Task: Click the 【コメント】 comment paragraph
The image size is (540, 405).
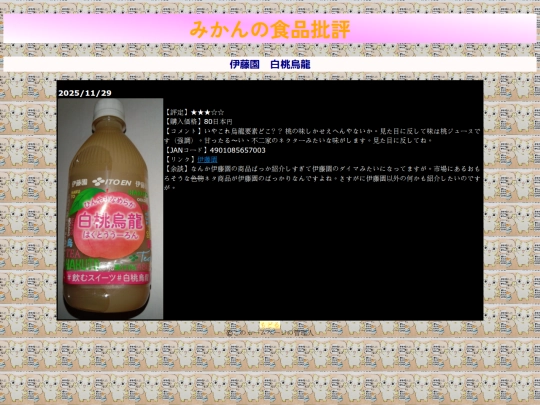Action: (322, 136)
